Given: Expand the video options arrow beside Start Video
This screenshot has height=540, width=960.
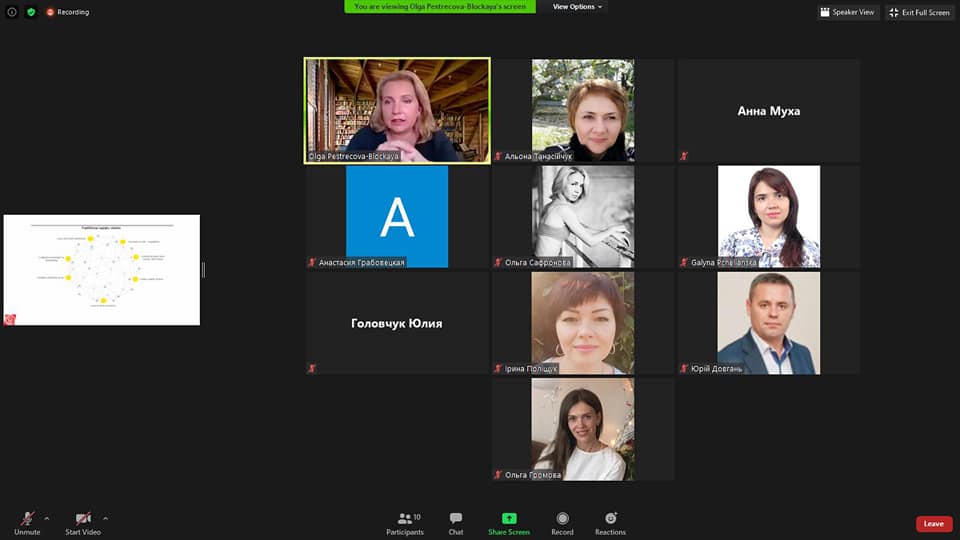Looking at the screenshot, I should point(105,518).
